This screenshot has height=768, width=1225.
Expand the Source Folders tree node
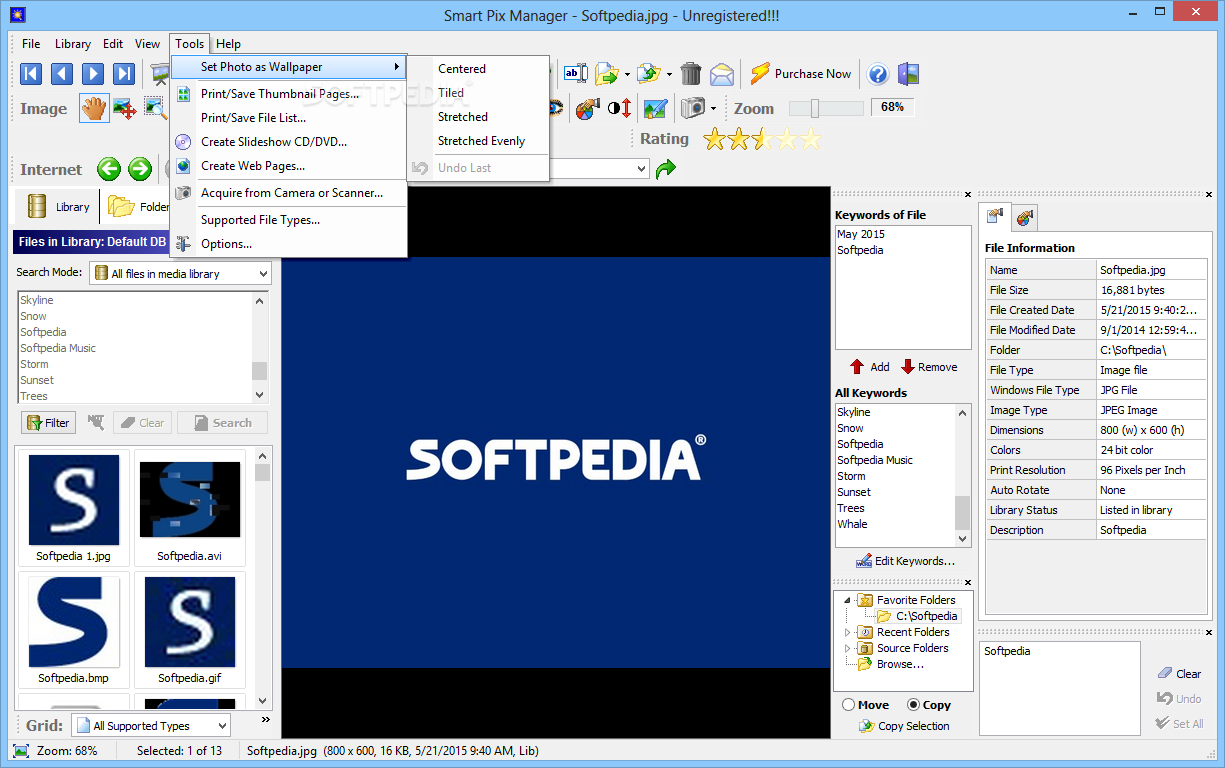coord(848,648)
